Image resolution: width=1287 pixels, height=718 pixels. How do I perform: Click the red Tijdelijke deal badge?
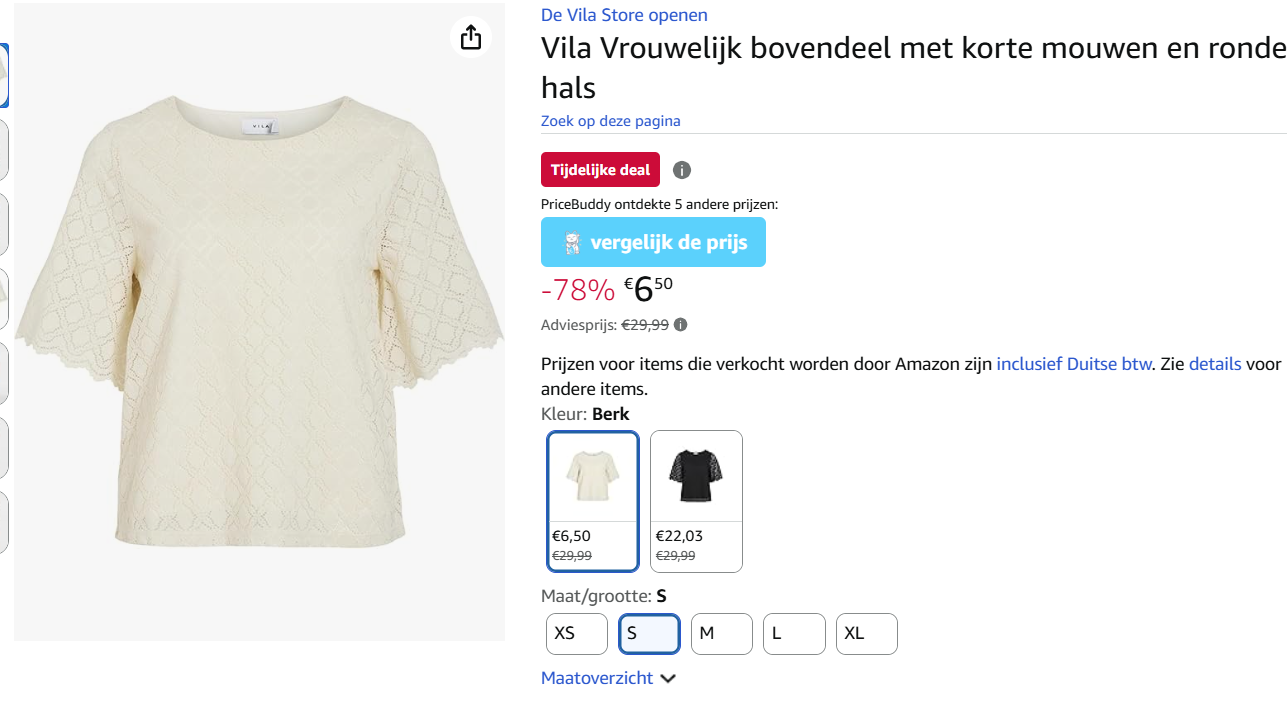(x=600, y=169)
